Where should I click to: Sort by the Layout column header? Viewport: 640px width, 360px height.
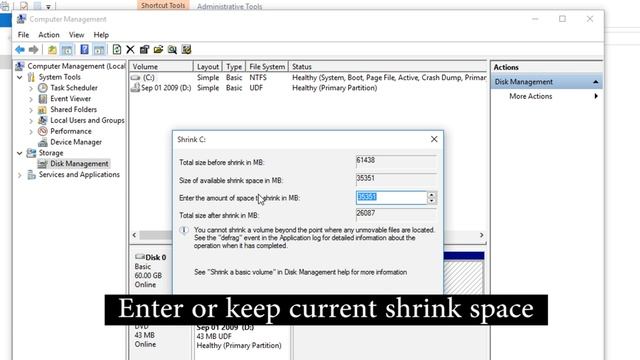click(208, 67)
